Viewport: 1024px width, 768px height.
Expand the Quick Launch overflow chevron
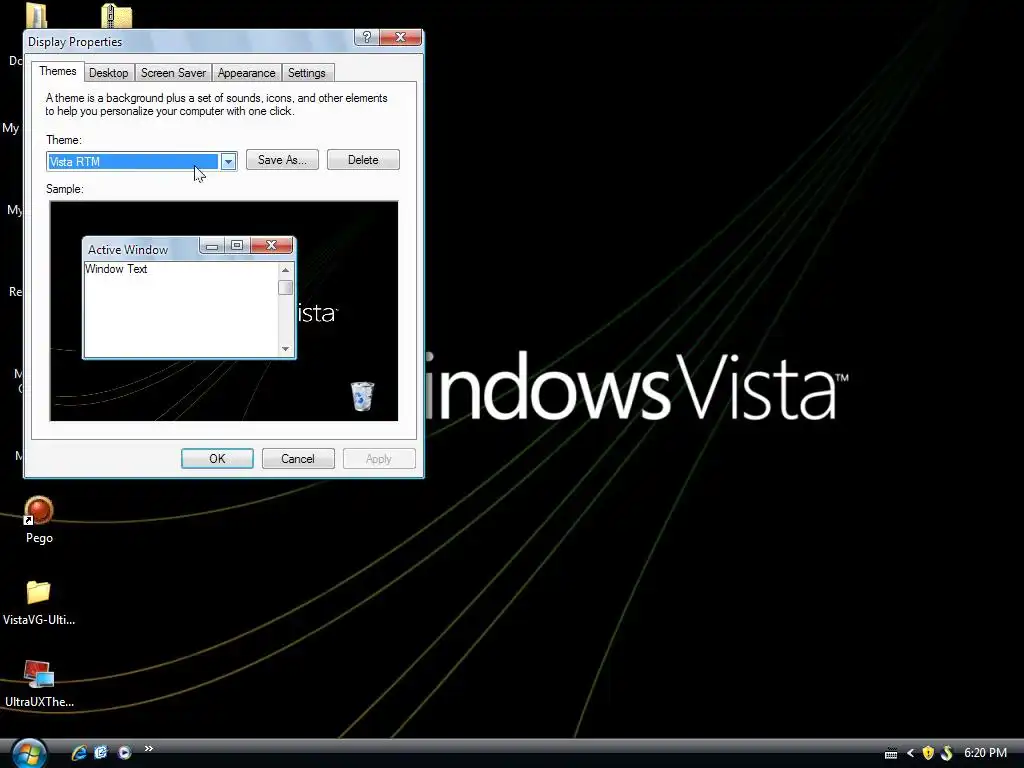pos(148,748)
